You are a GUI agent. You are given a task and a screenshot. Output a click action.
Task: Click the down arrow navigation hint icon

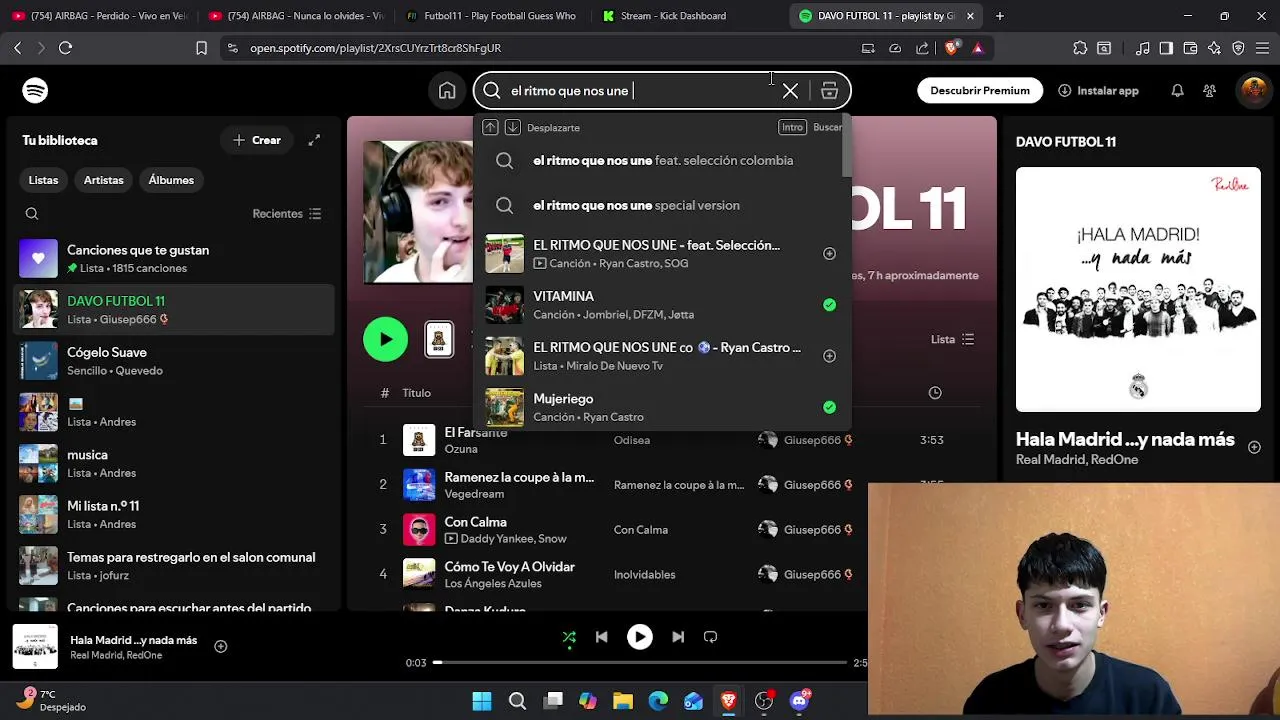click(512, 127)
